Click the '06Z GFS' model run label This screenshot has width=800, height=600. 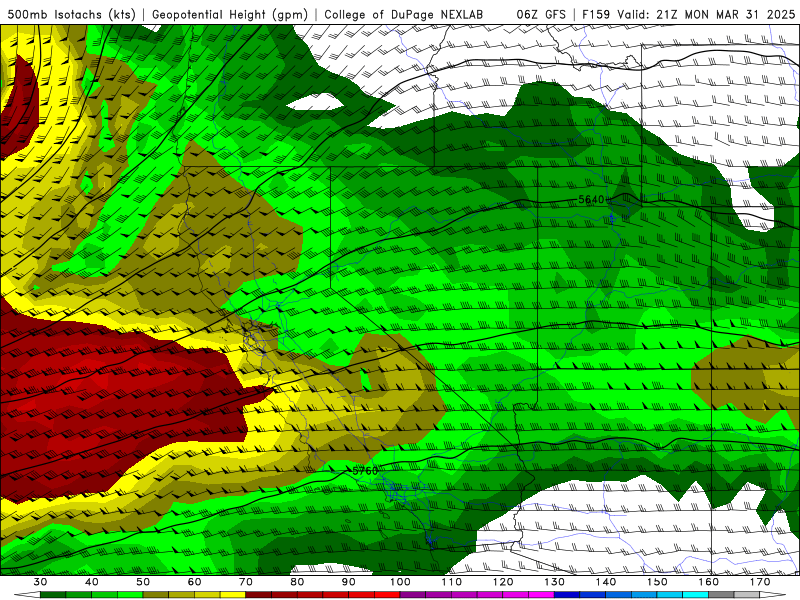(x=541, y=15)
